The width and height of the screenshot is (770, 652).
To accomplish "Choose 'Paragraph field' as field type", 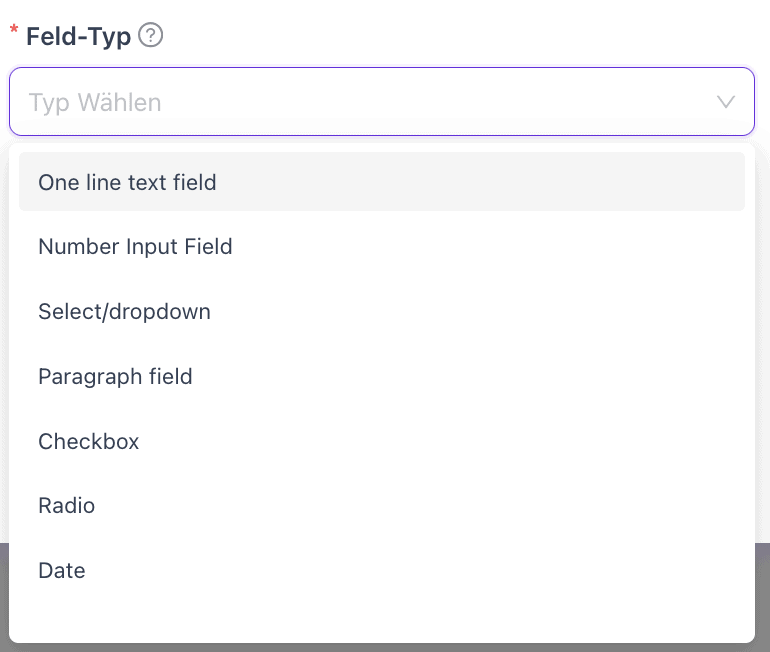I will [x=115, y=376].
